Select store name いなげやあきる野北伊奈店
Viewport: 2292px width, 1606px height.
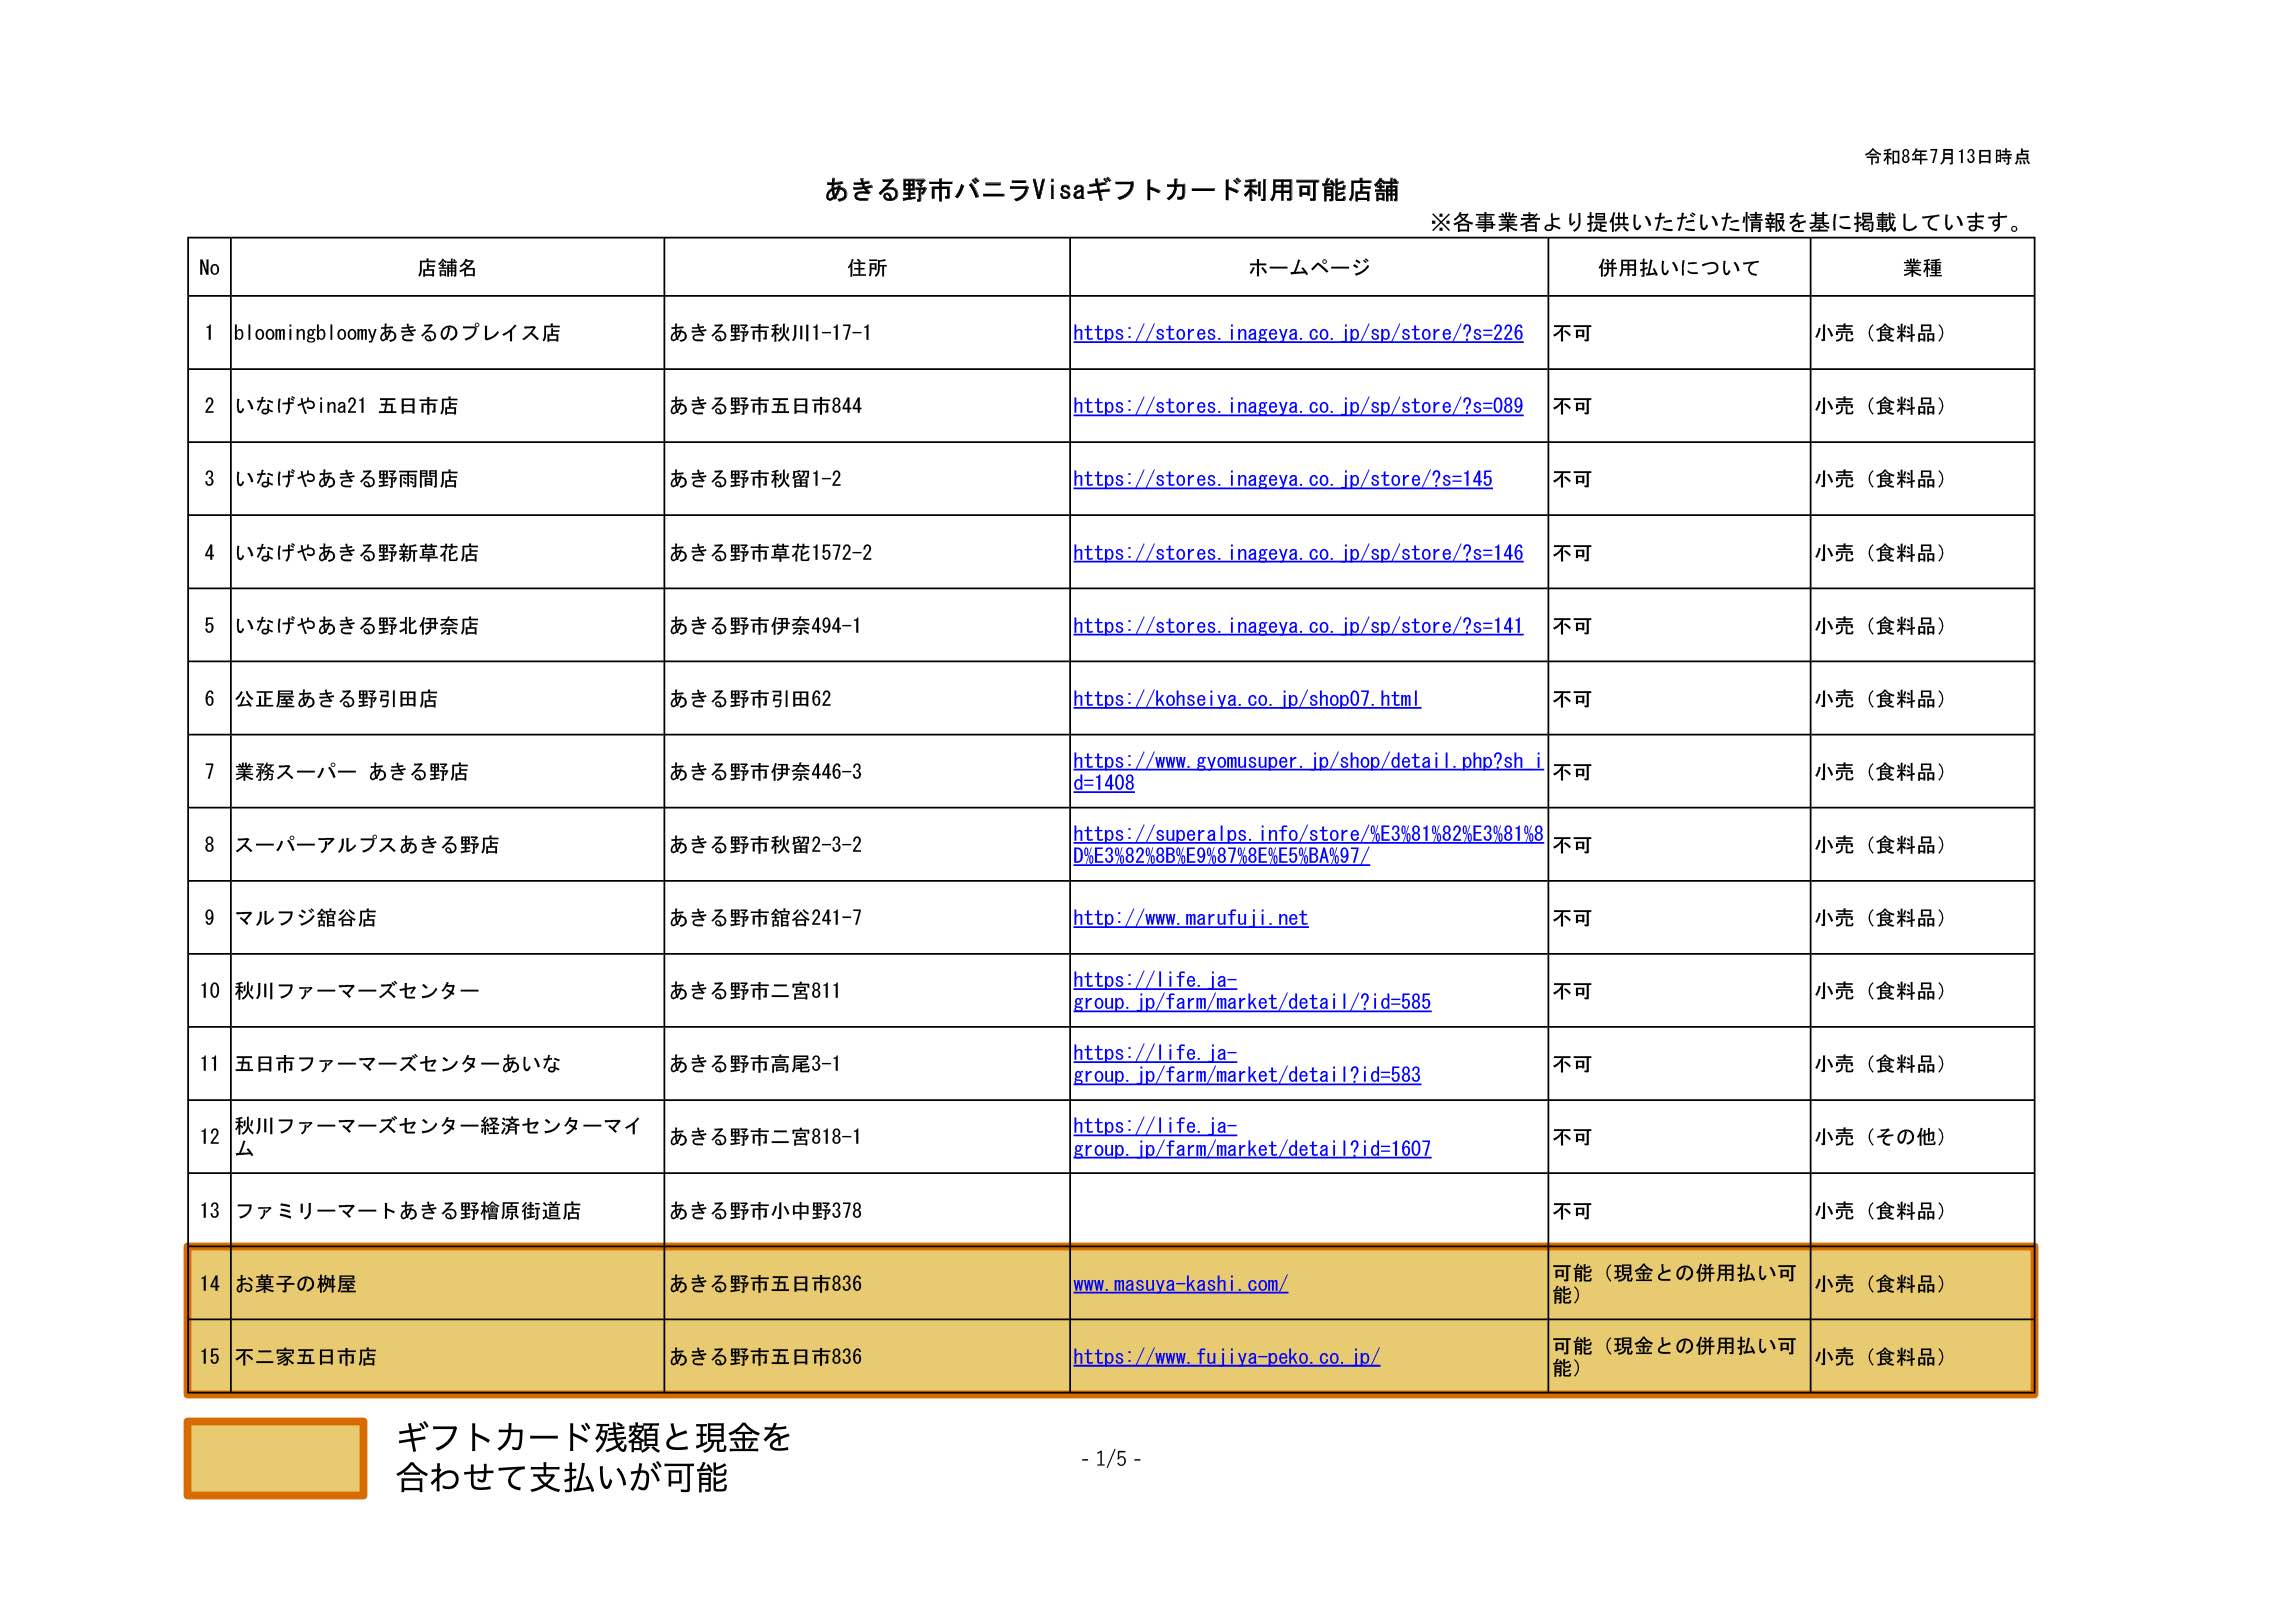click(356, 626)
